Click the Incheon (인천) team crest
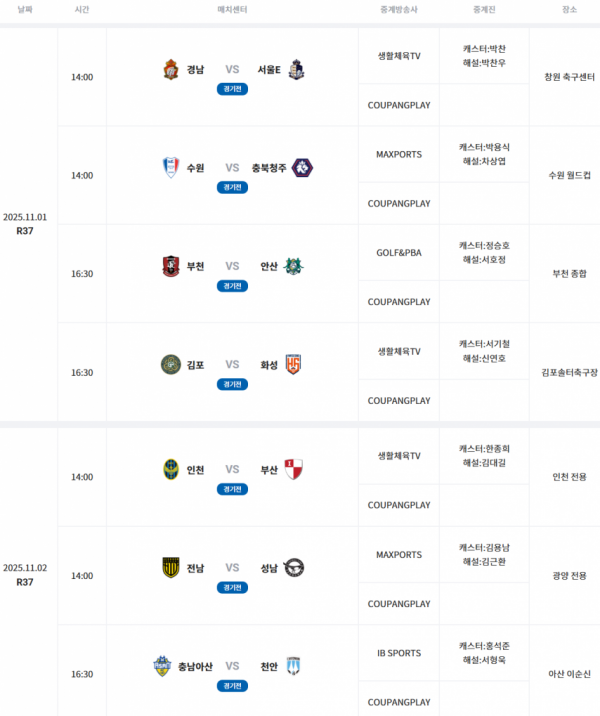The width and height of the screenshot is (600, 716). [x=171, y=469]
